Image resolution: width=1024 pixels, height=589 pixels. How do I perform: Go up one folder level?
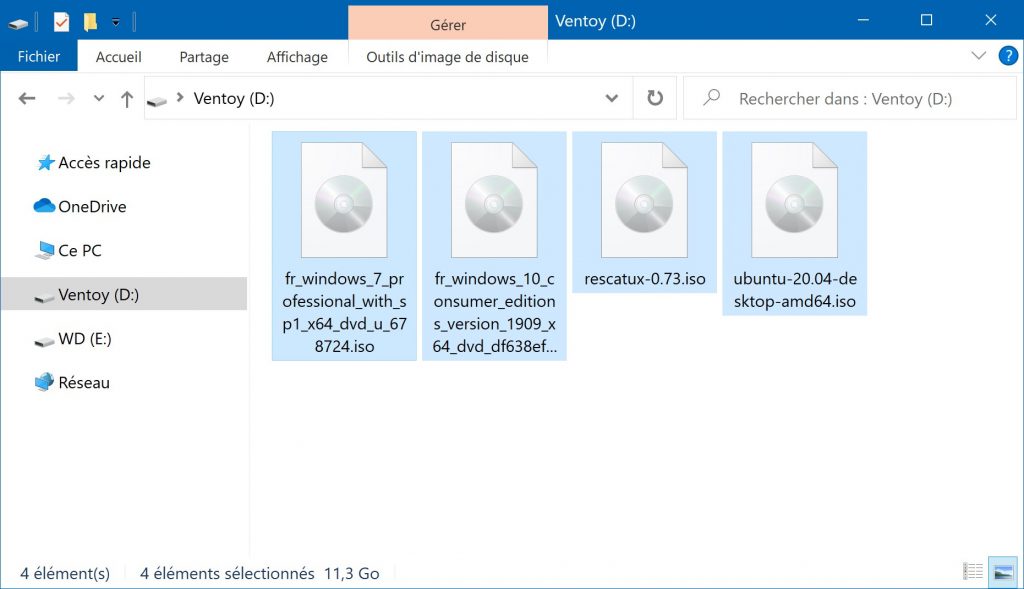pyautogui.click(x=127, y=99)
